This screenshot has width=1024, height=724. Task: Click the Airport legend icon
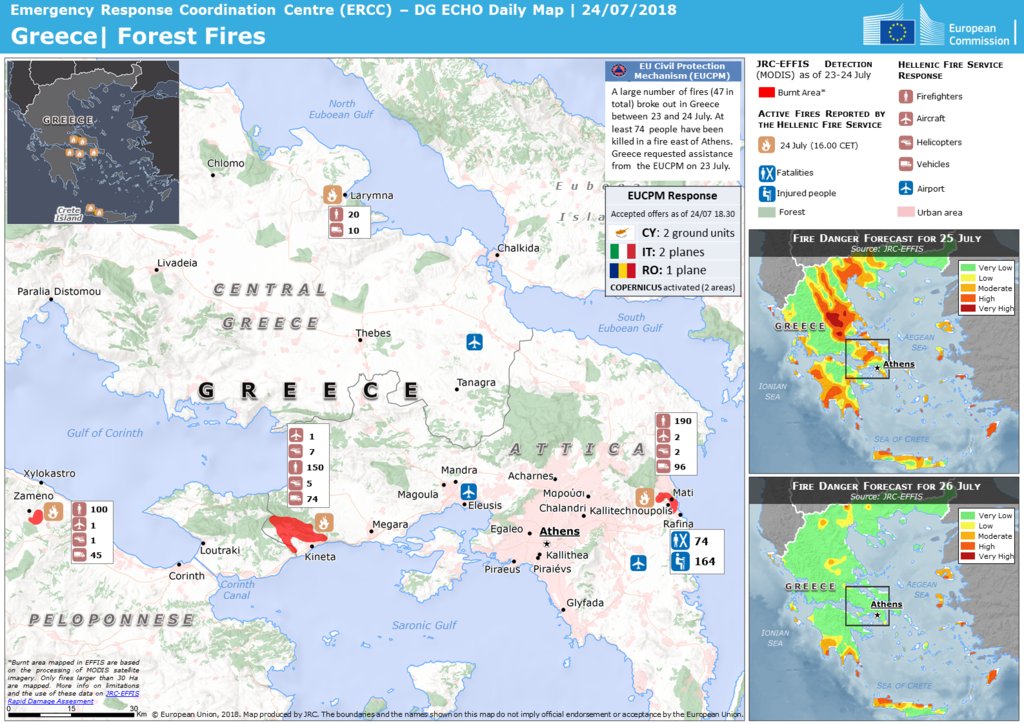[x=905, y=188]
